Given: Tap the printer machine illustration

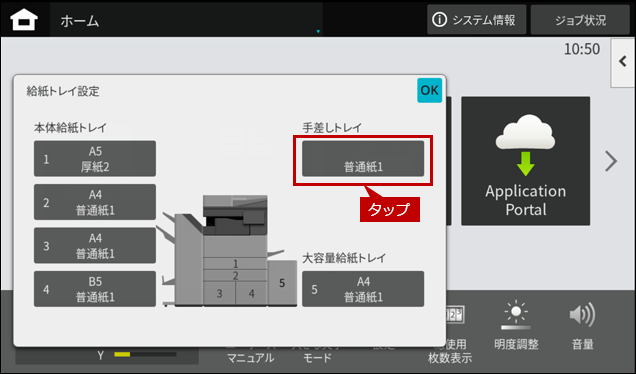Looking at the screenshot, I should (230, 250).
